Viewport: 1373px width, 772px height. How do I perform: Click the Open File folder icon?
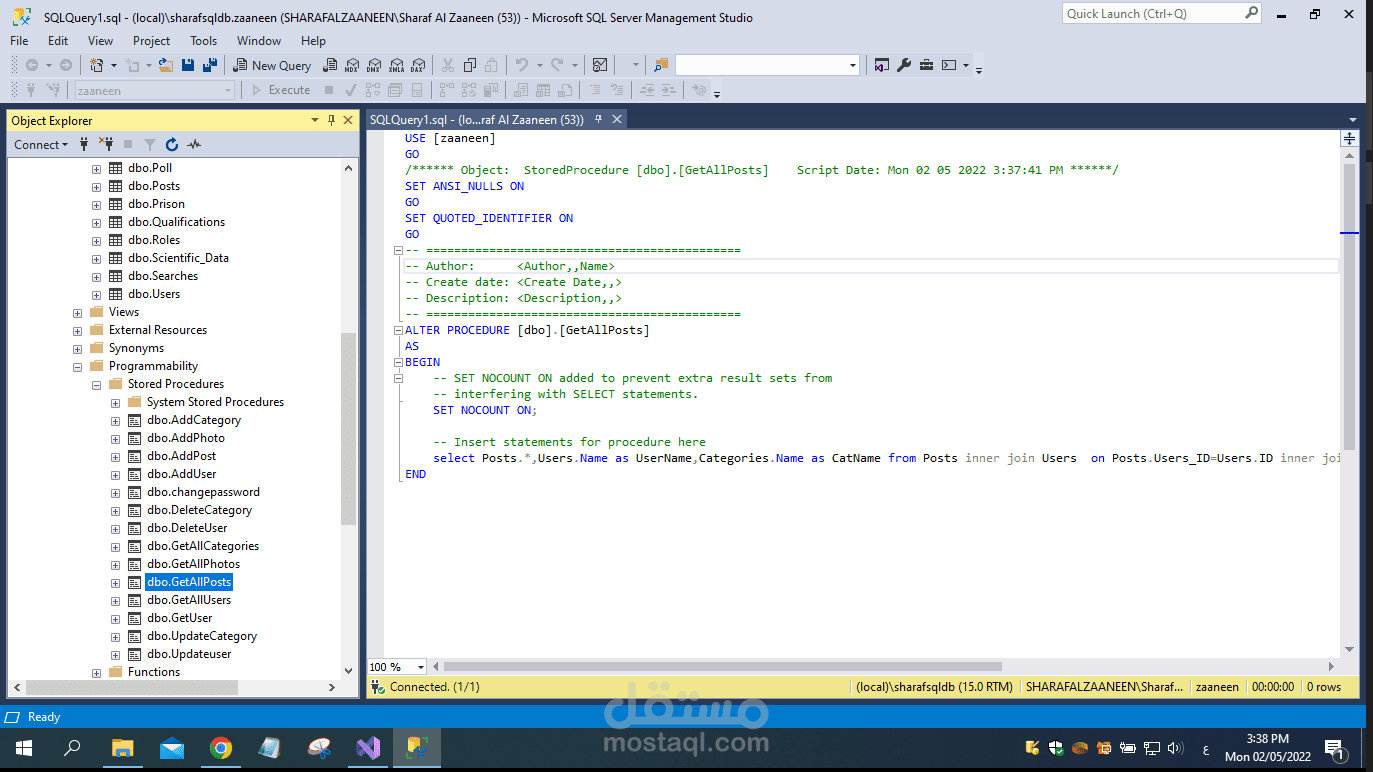click(x=165, y=65)
